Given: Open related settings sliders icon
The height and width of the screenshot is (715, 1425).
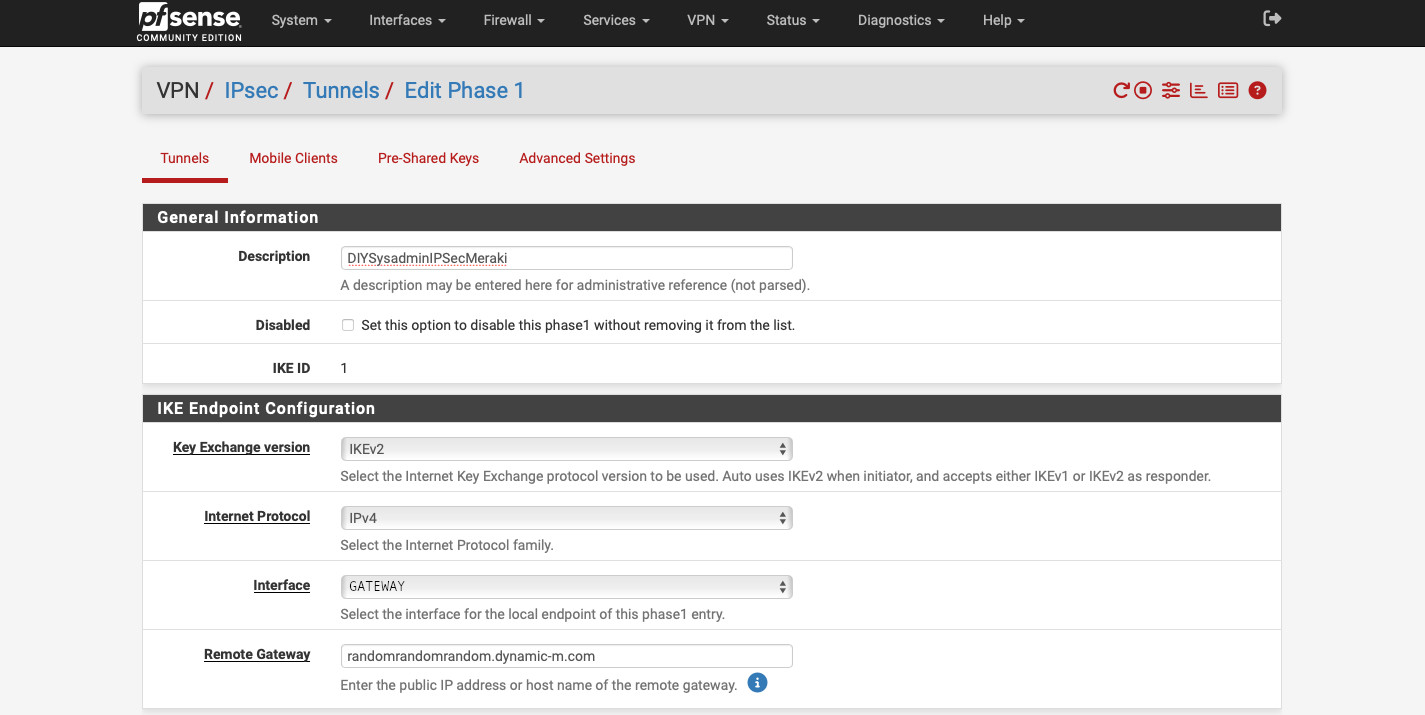Looking at the screenshot, I should pos(1170,91).
